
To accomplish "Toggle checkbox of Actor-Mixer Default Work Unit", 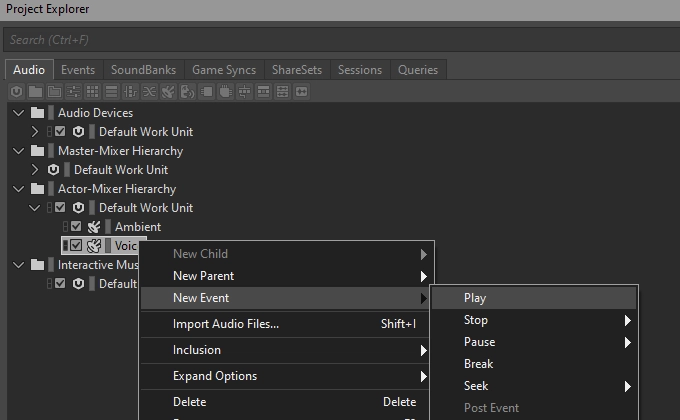I will tap(60, 207).
